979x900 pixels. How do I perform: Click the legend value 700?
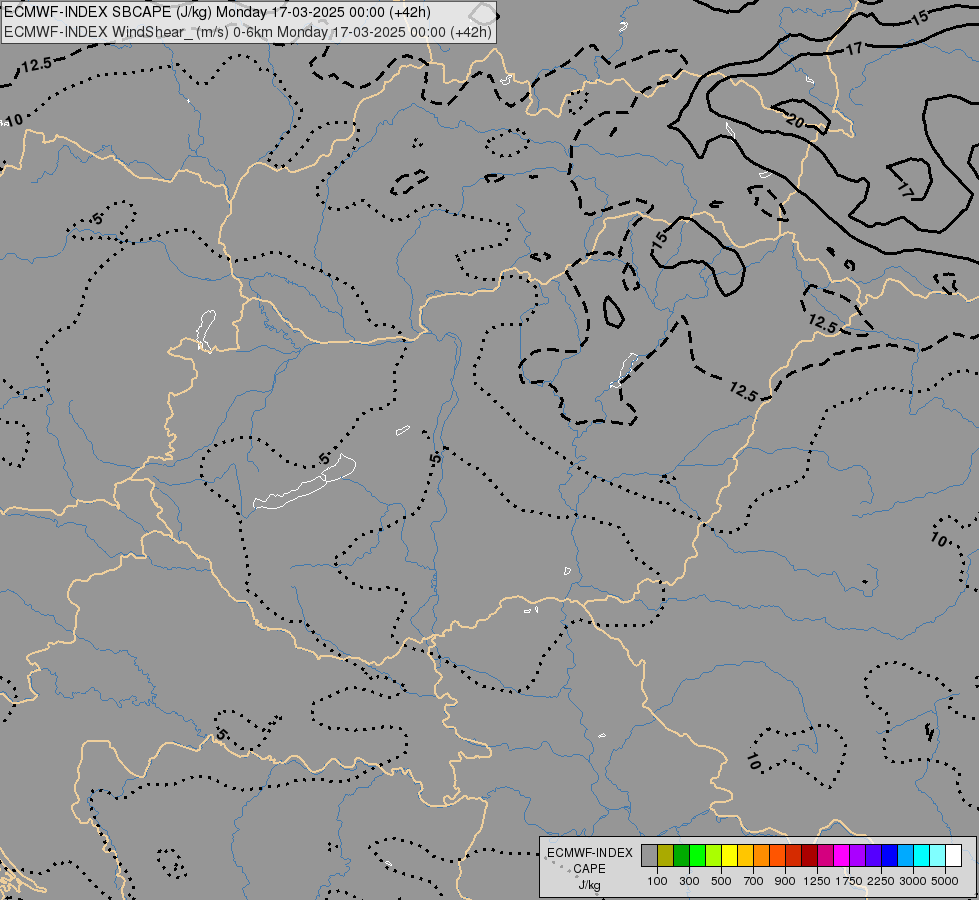[x=754, y=881]
